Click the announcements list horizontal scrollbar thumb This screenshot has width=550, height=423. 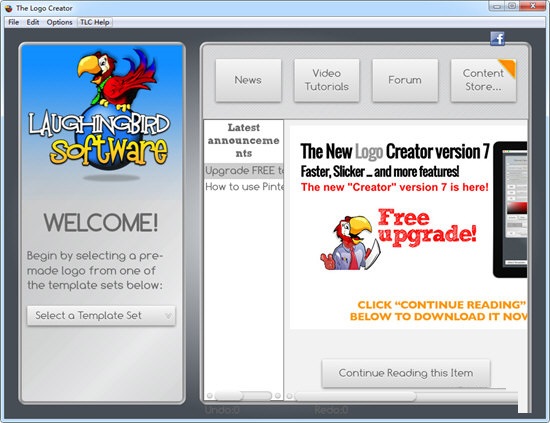(x=229, y=396)
